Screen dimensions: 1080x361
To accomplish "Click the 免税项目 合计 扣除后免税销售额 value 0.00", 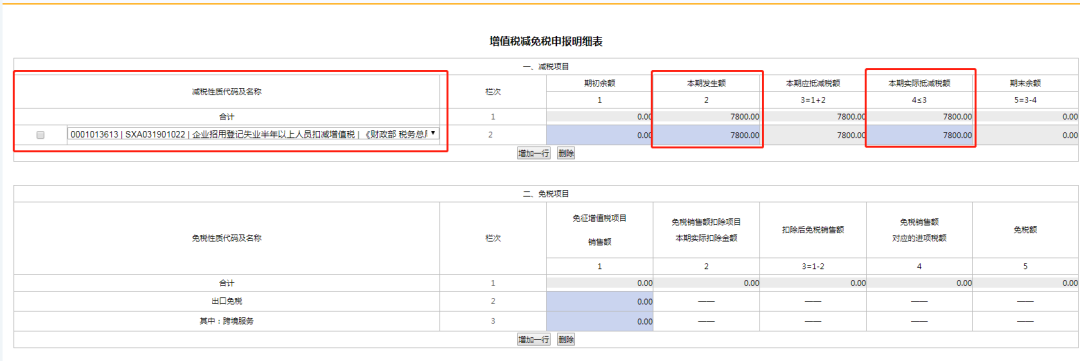I will click(858, 283).
